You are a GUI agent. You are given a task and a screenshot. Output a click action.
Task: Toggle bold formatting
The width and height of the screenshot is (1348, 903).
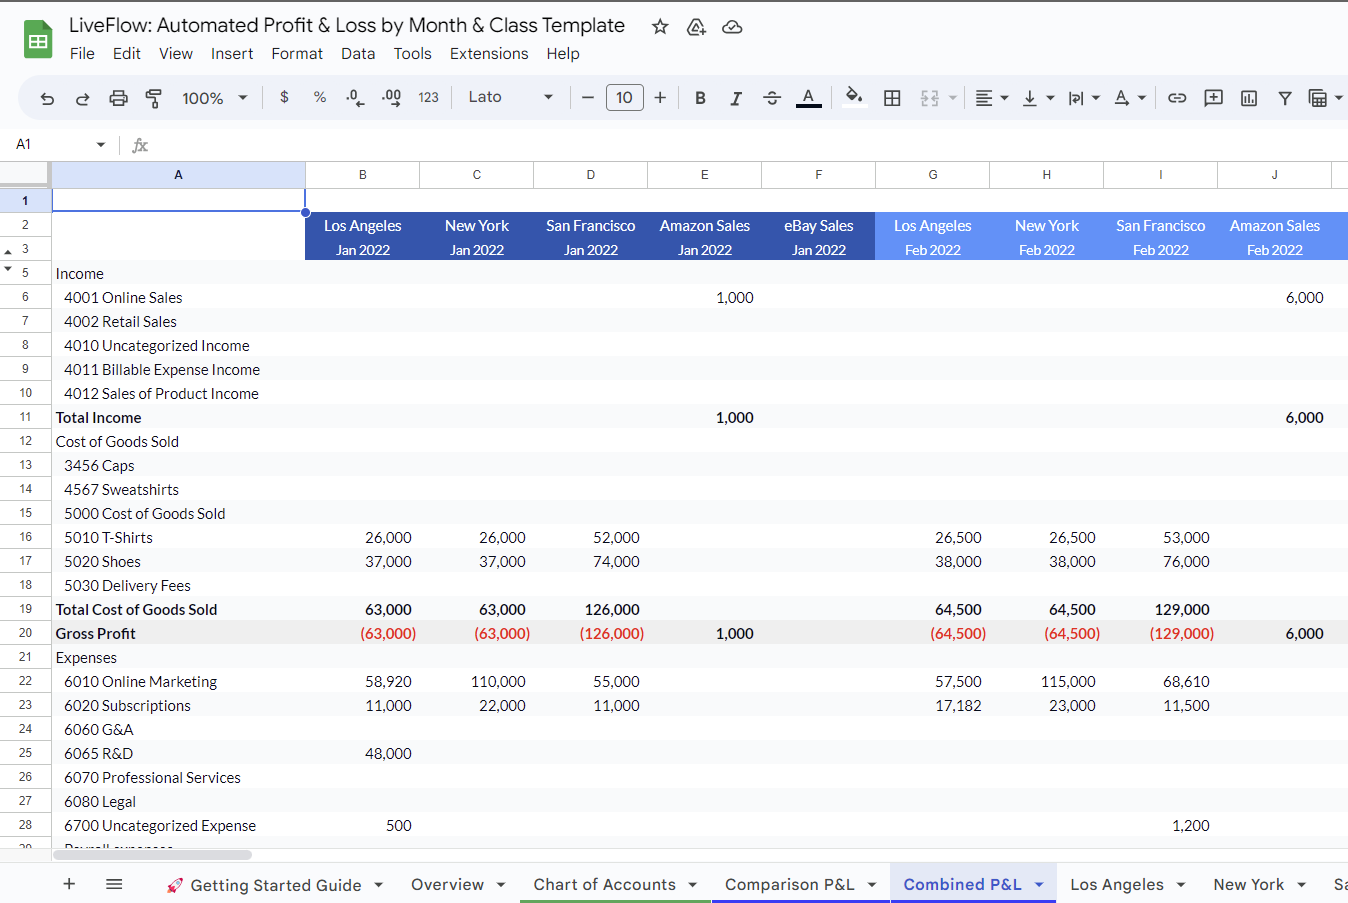click(x=700, y=98)
